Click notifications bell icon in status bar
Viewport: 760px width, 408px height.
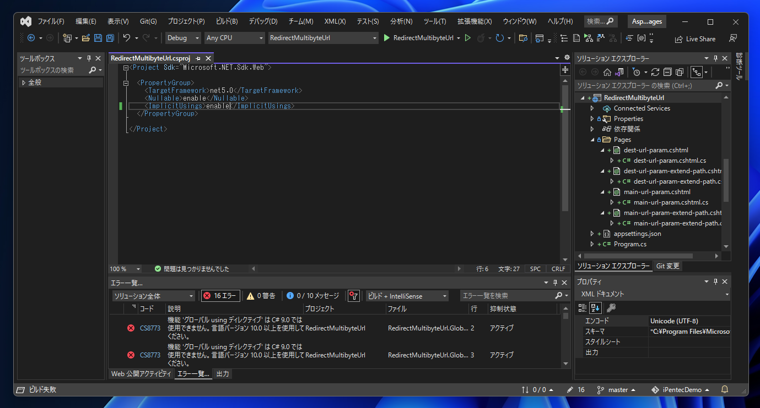725,390
